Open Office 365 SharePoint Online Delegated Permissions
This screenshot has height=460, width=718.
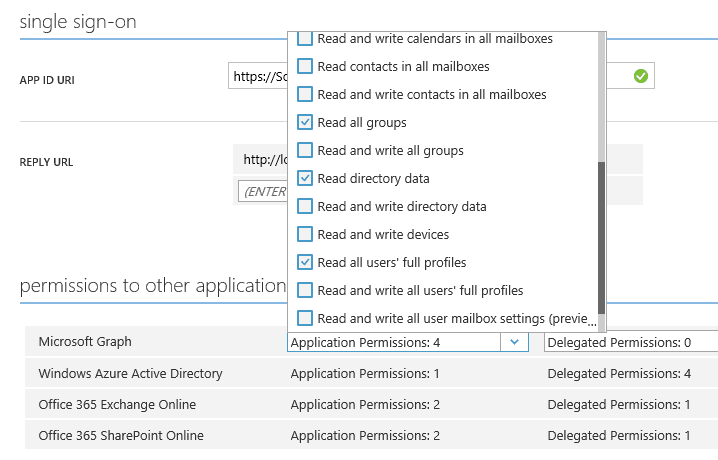[x=619, y=436]
